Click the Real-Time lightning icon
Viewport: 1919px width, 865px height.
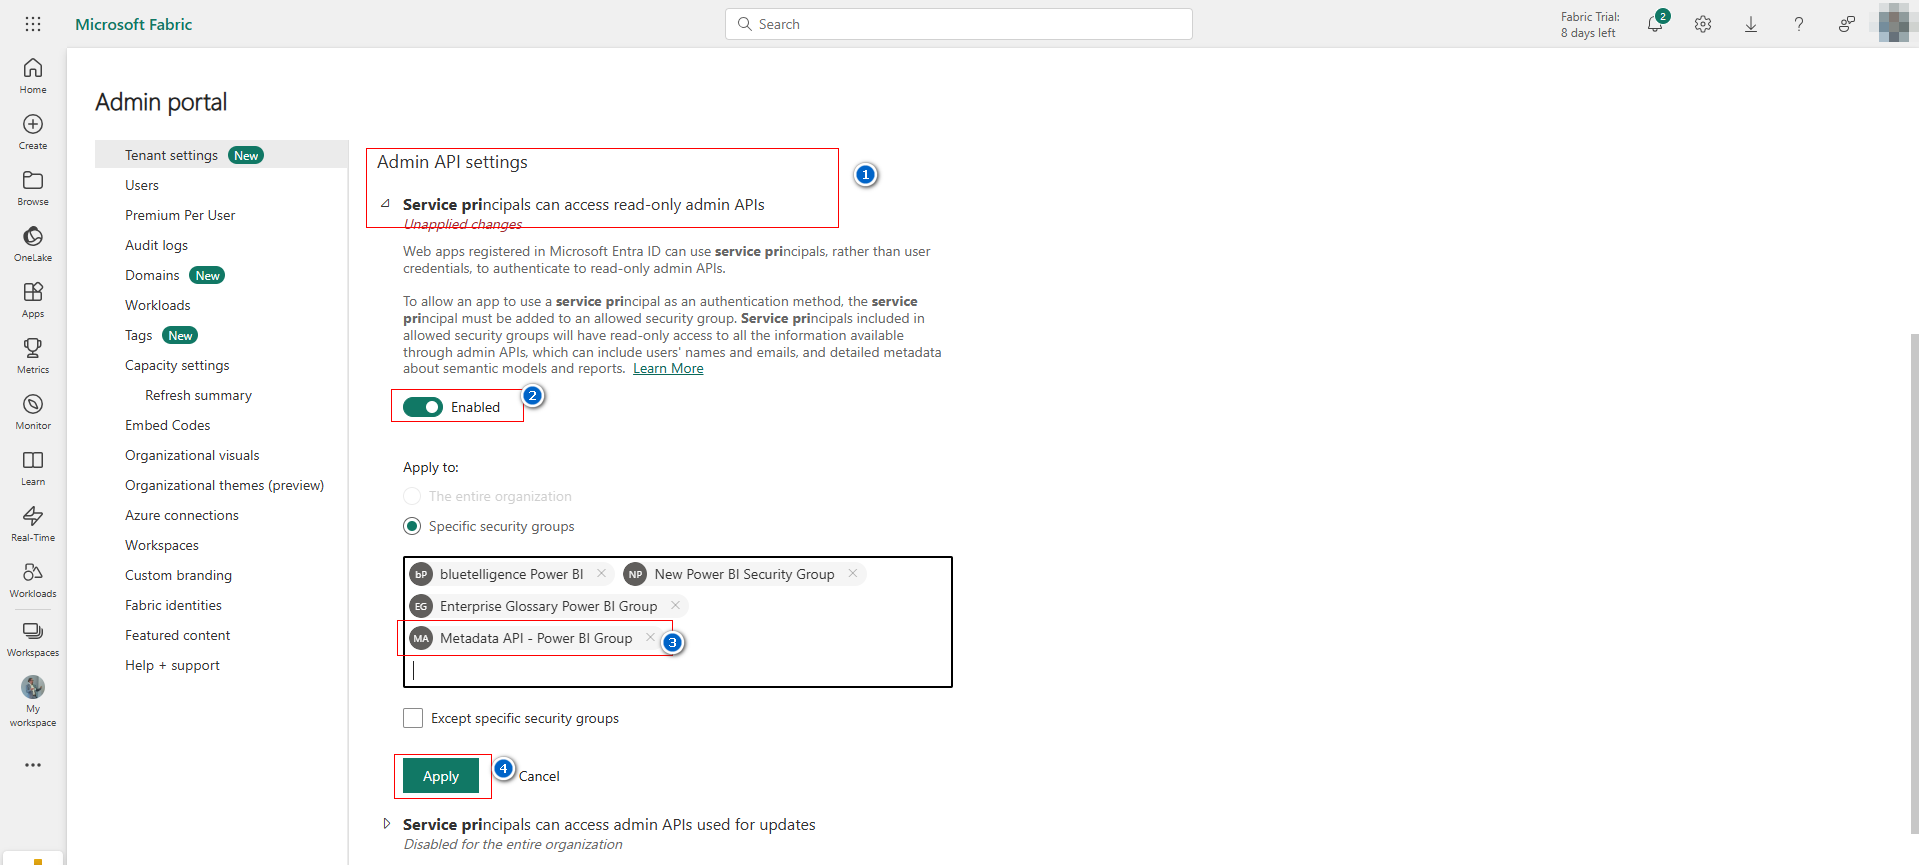click(33, 517)
